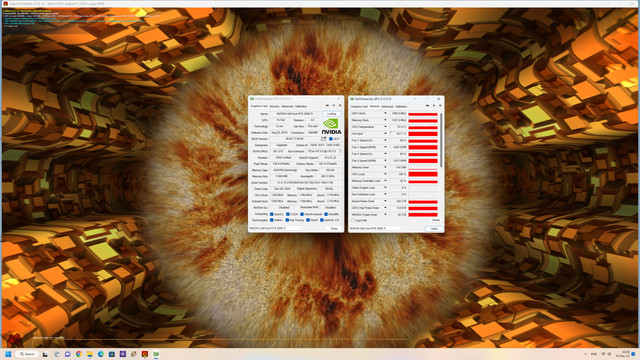This screenshot has width=640, height=360.
Task: Open Microsoft Store from the taskbar
Action: 112,354
